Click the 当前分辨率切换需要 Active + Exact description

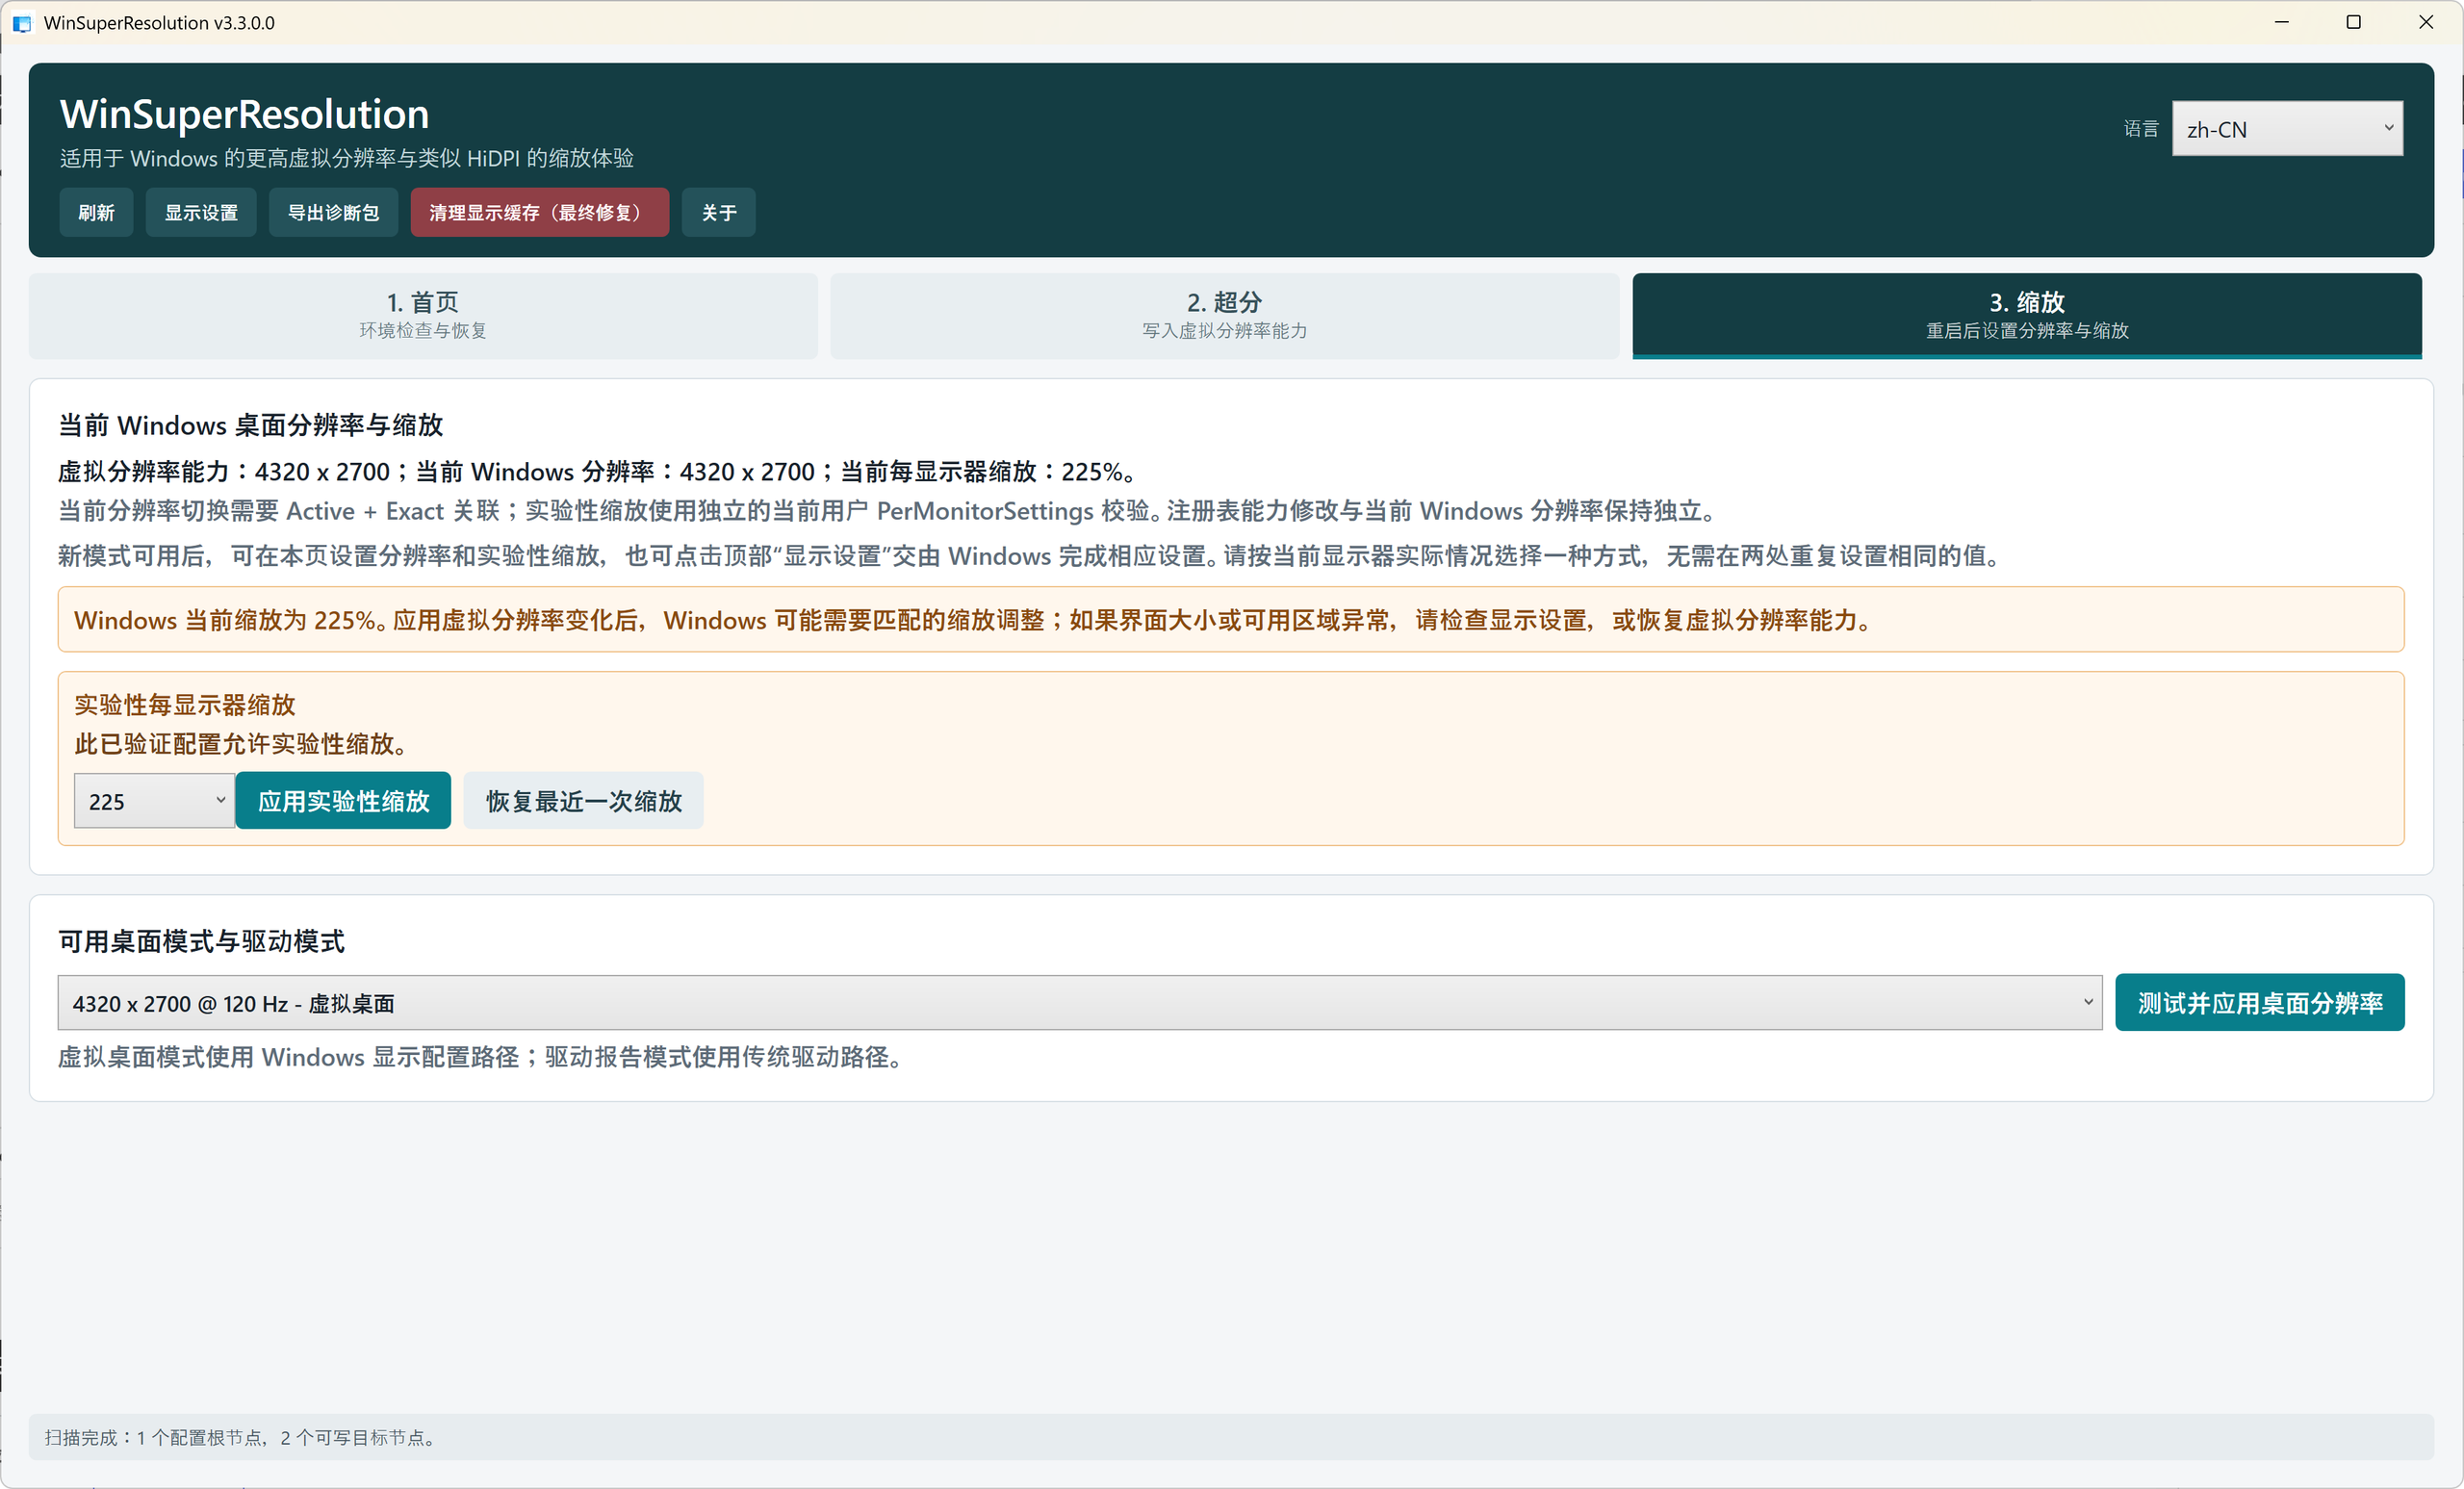(888, 511)
